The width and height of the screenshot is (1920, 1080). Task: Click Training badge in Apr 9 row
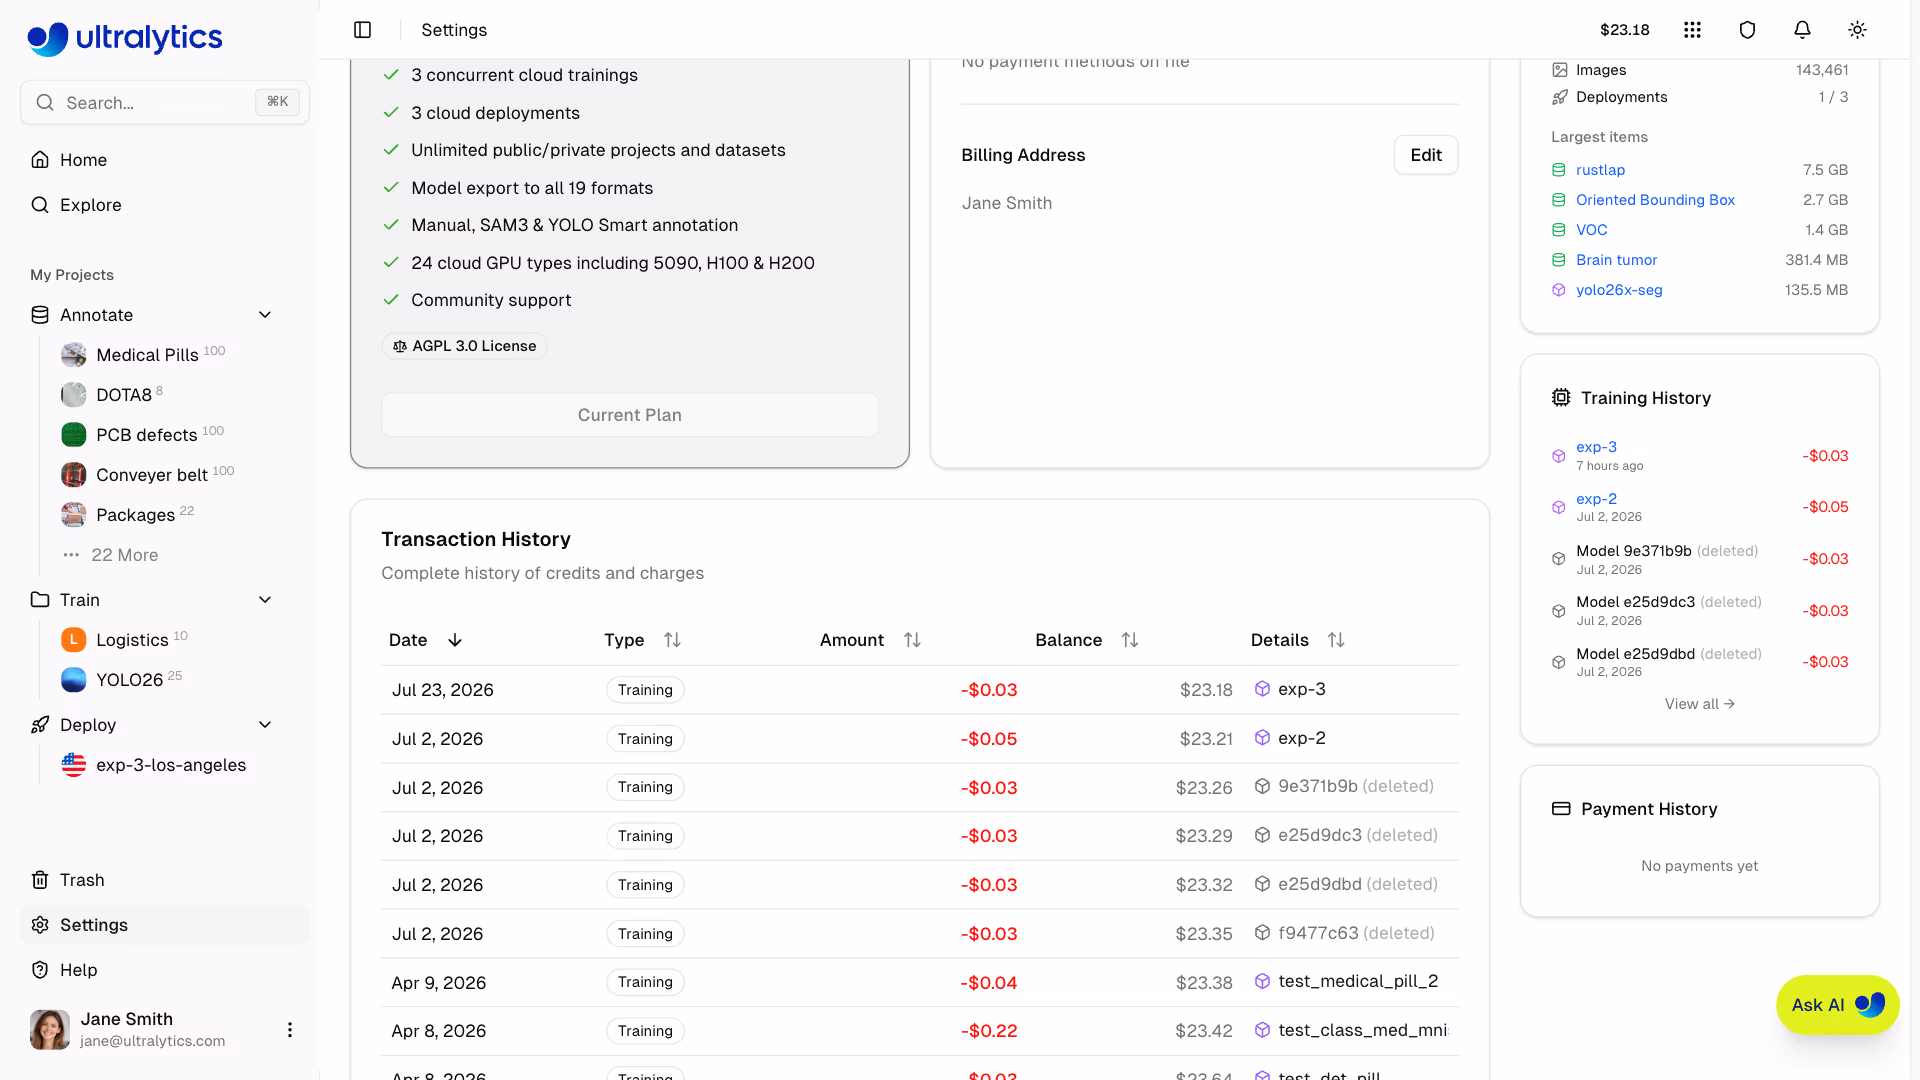(x=645, y=982)
